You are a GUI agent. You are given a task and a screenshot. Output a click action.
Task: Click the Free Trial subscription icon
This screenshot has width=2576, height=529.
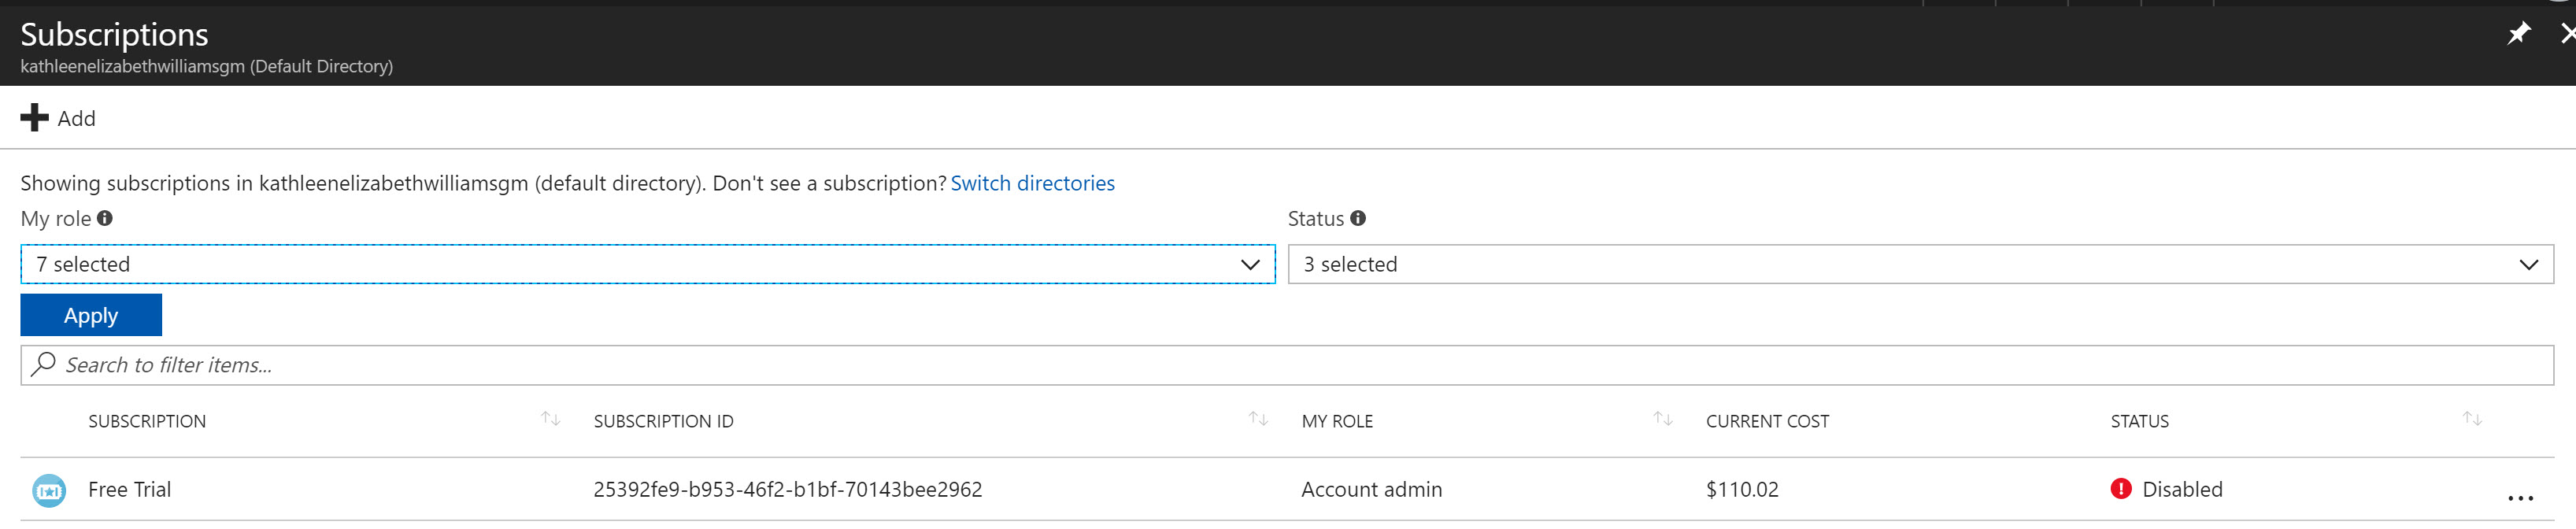coord(49,490)
